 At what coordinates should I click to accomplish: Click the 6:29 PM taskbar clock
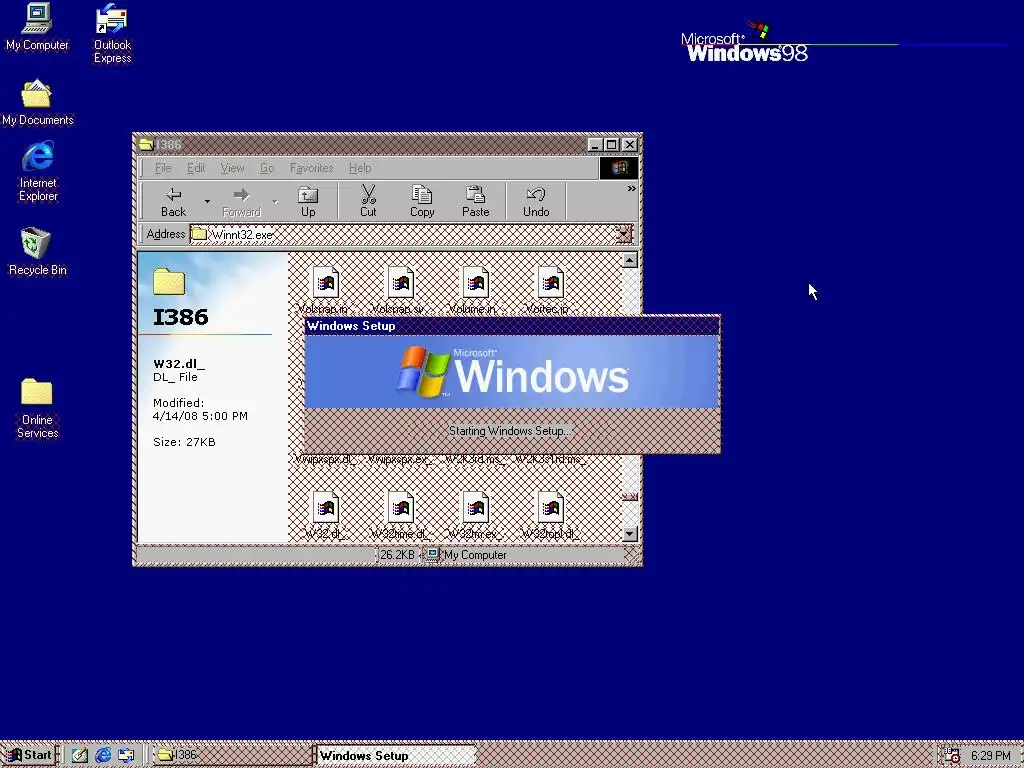991,756
